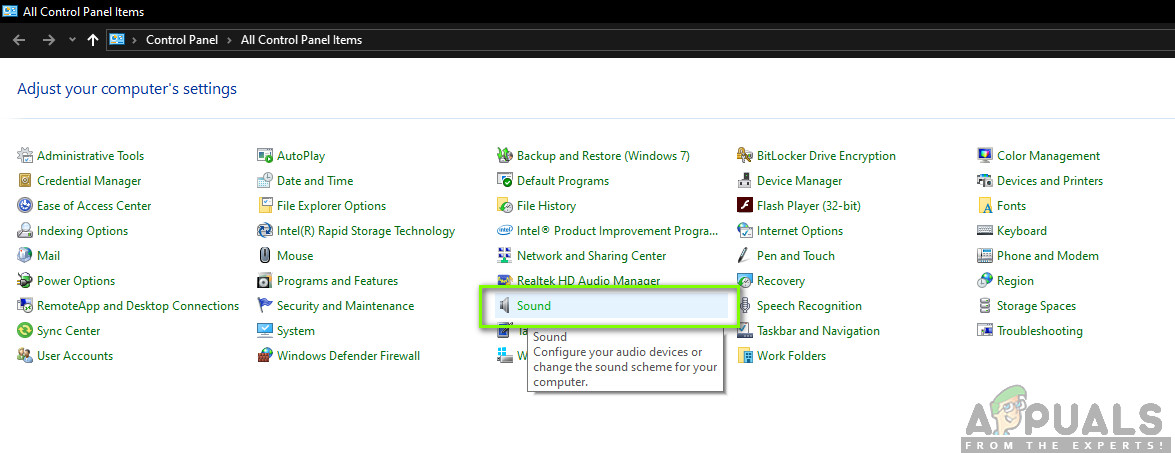The image size is (1175, 453).
Task: Click the Flash Player icon
Action: 745,206
